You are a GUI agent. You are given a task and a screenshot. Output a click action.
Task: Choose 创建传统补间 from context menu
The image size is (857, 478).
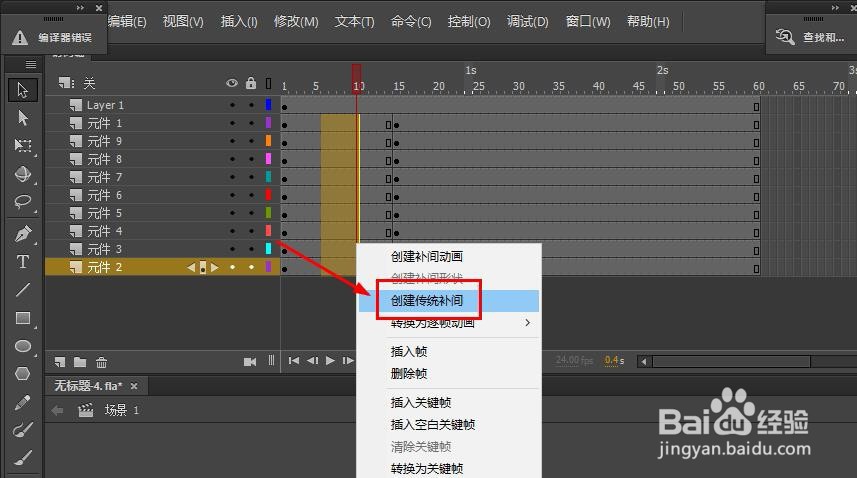pos(449,300)
